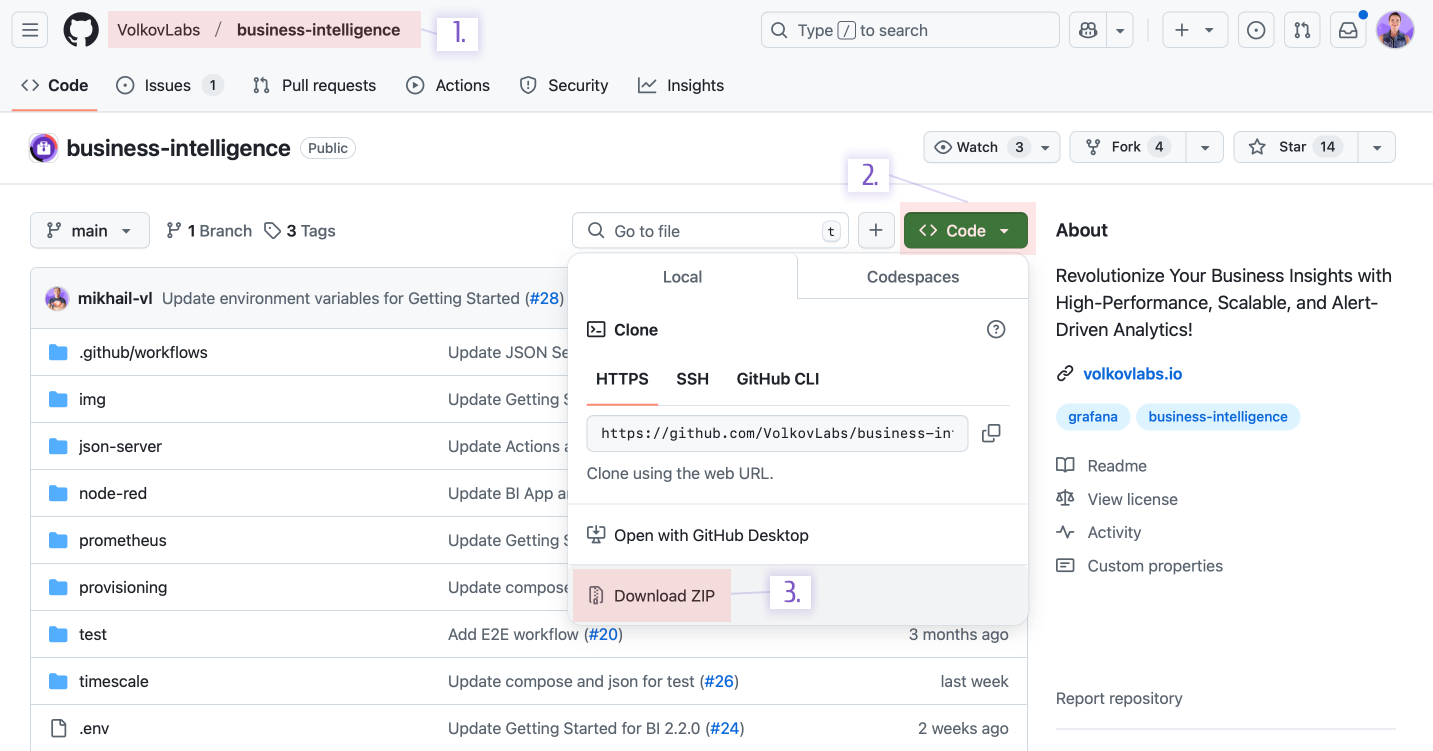Open the Copilot chat icon

(1088, 30)
